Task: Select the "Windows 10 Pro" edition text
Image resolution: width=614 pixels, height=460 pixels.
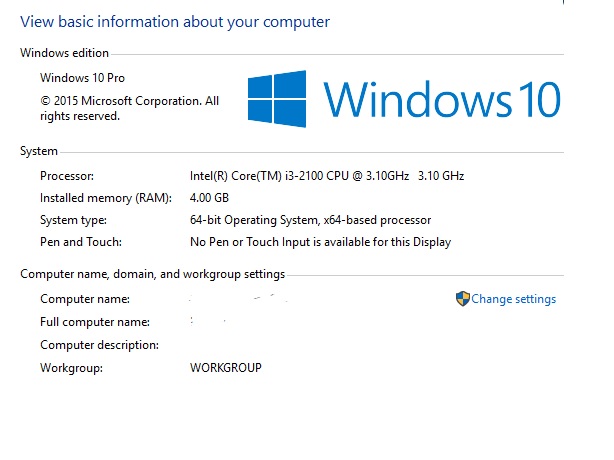Action: pos(82,78)
